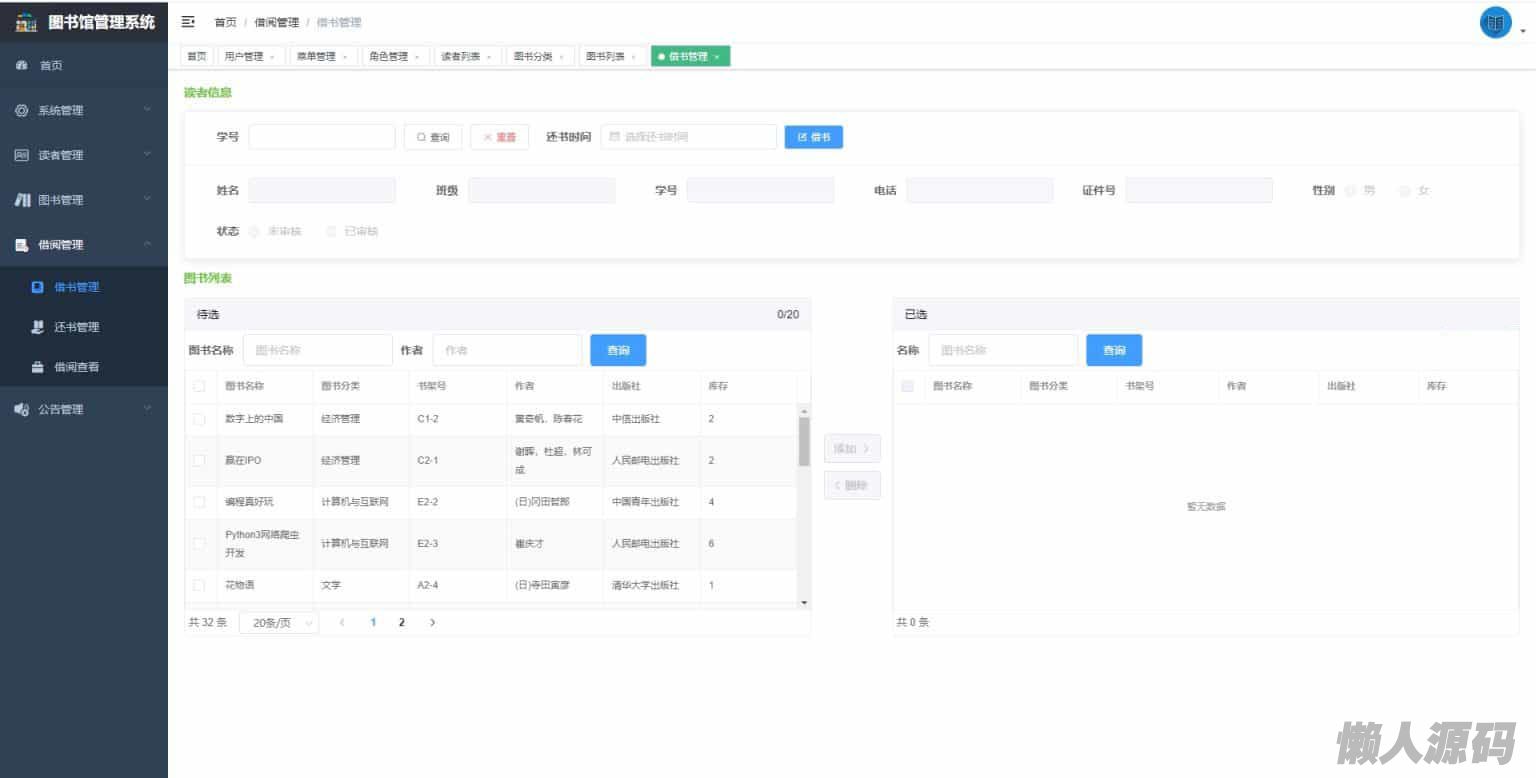Open the user avatar menu
The image size is (1536, 778).
point(1496,23)
